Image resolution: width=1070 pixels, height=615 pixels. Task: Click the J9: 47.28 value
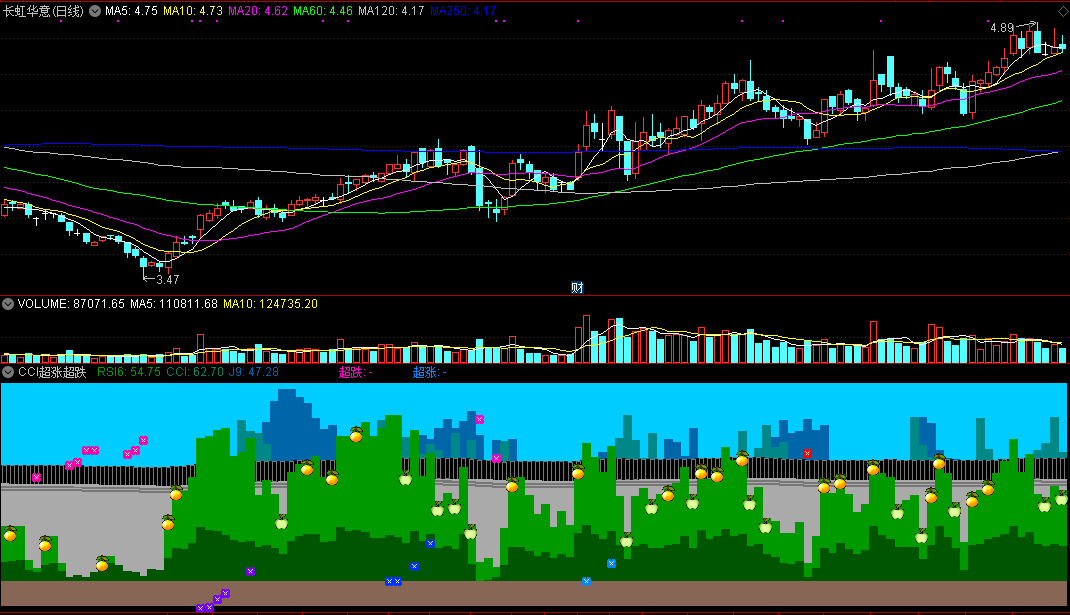point(254,372)
